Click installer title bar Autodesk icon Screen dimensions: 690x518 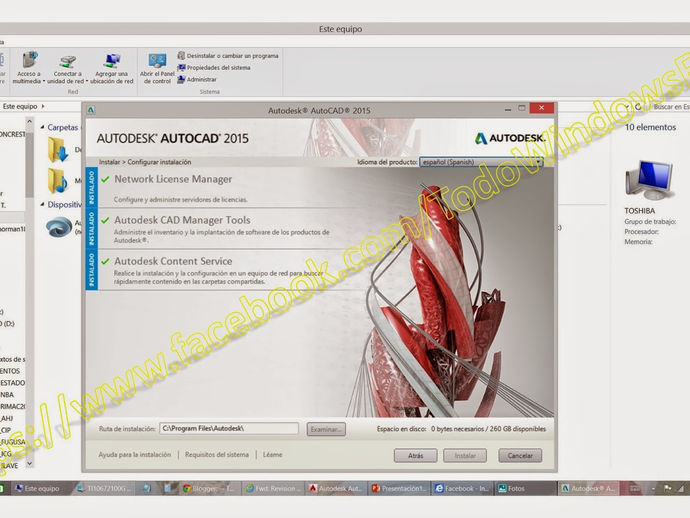click(x=91, y=110)
